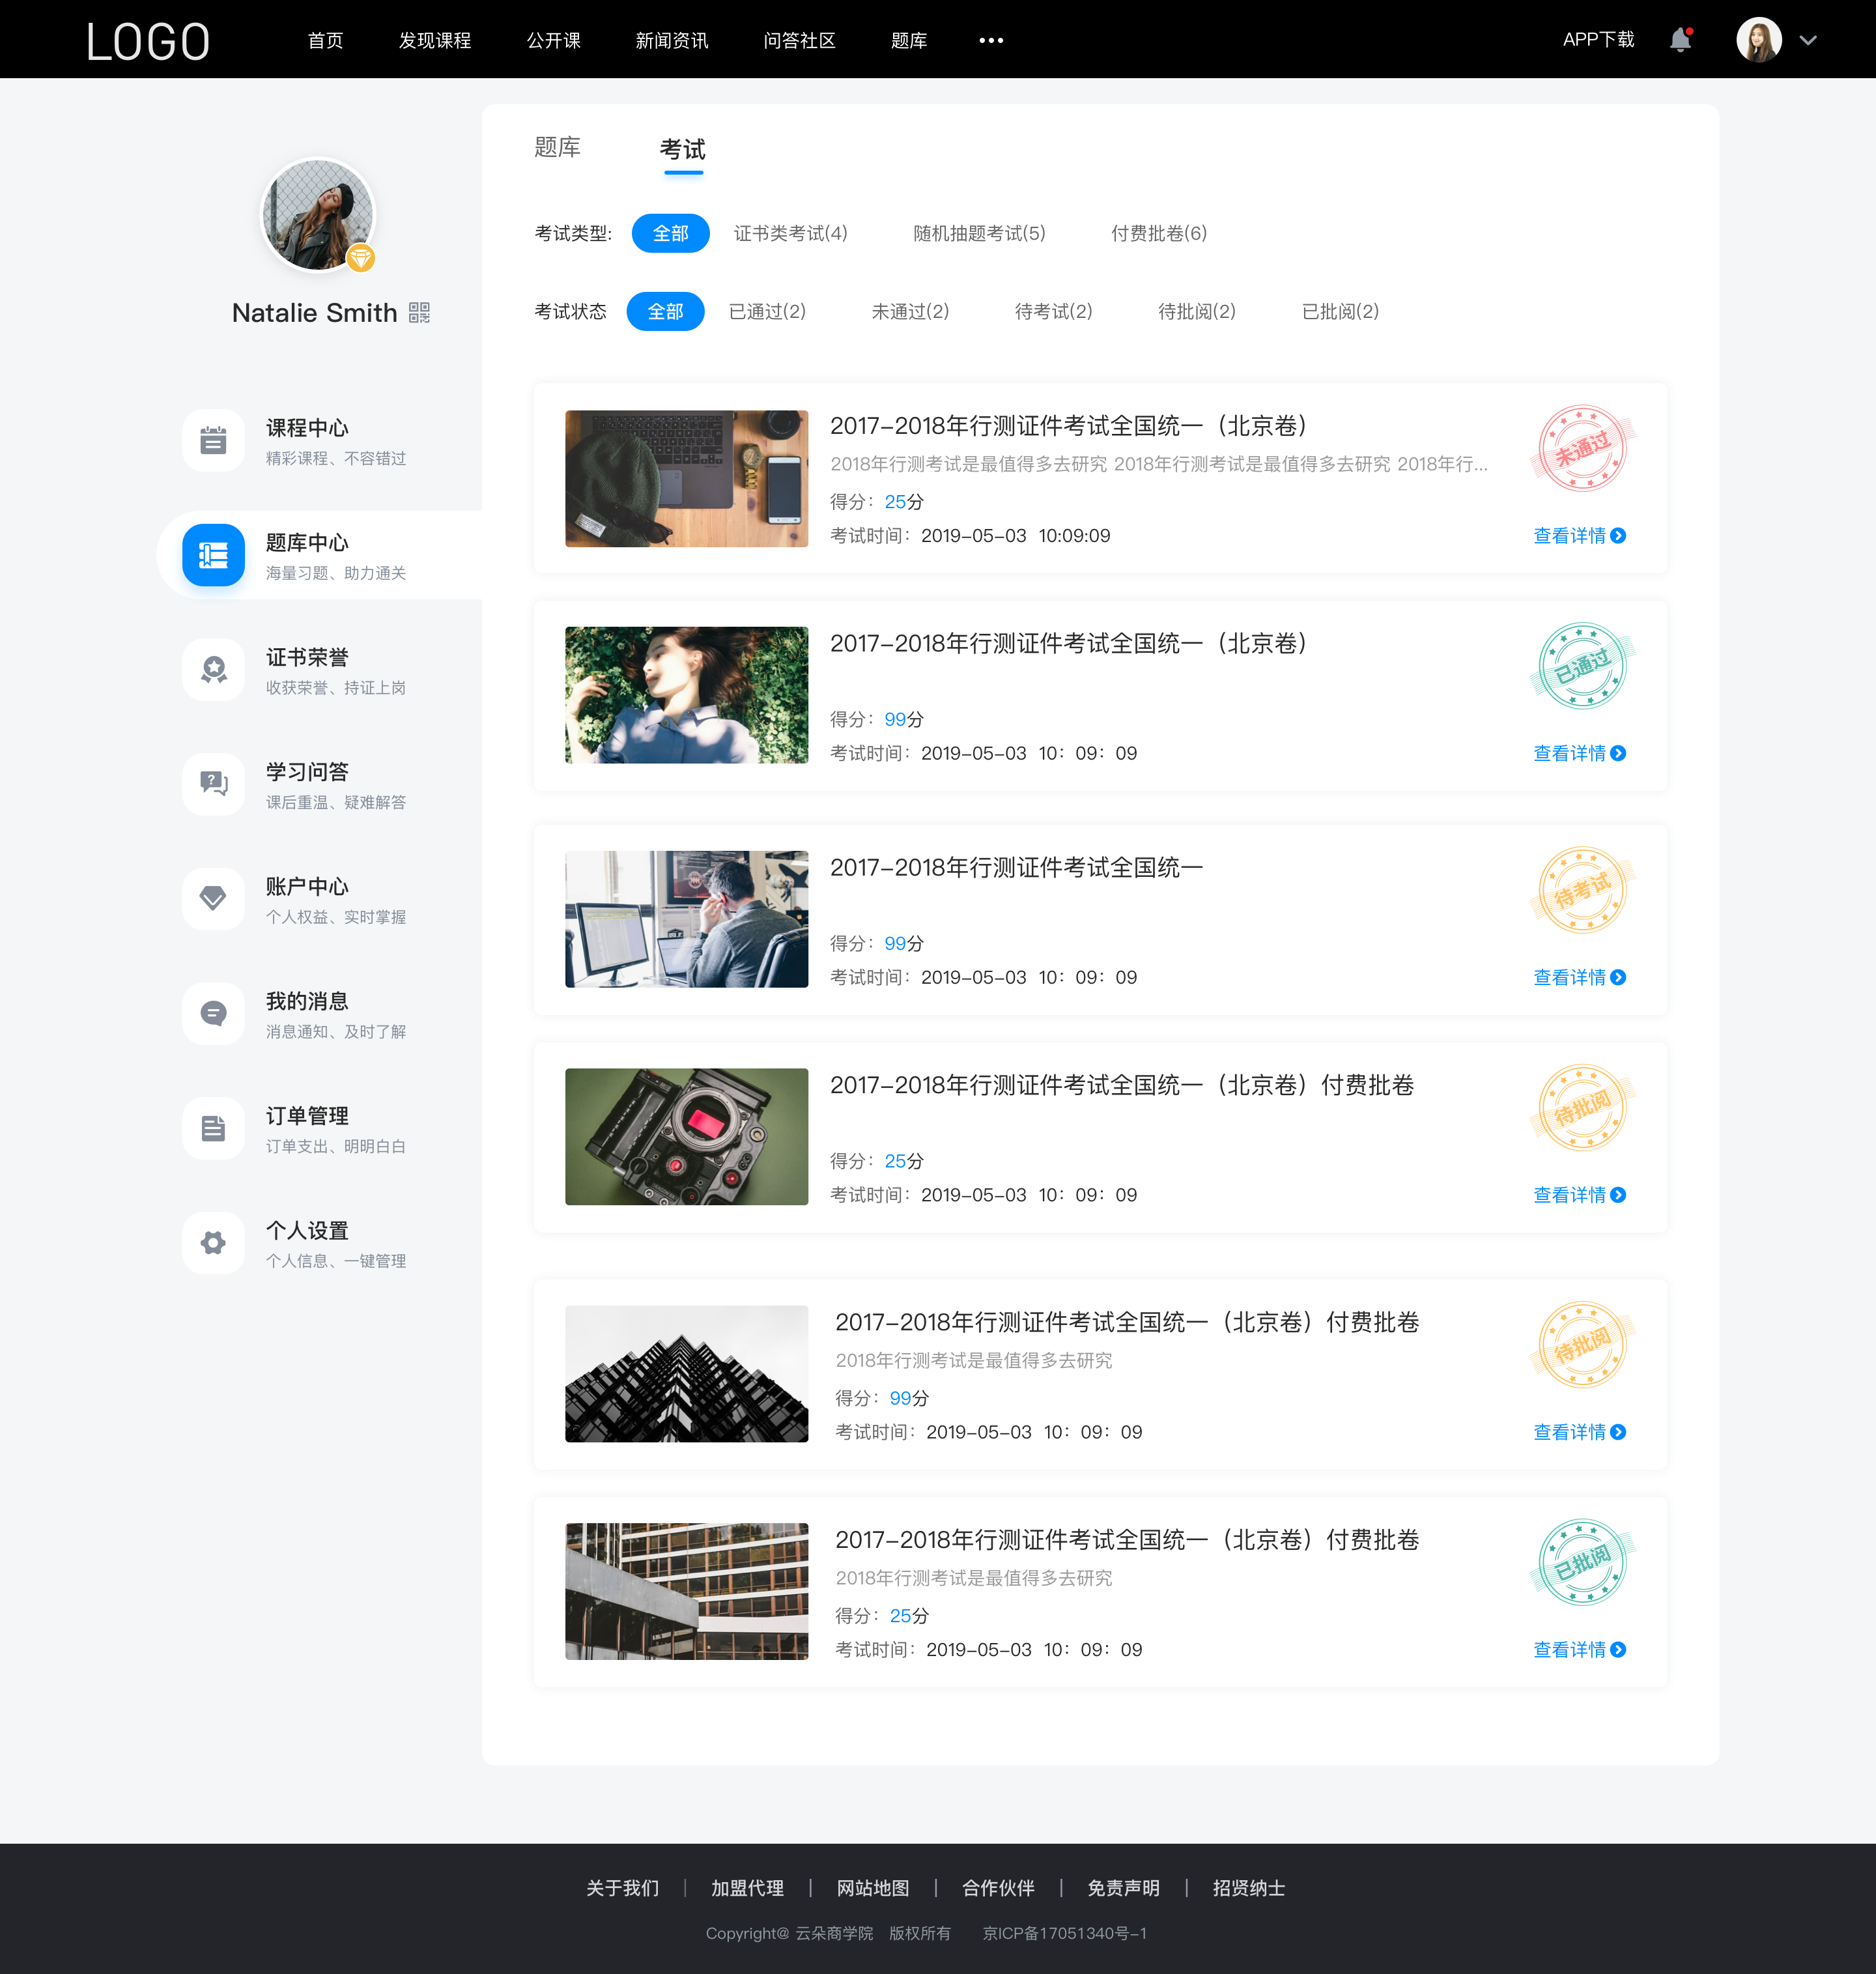Switch to 题库 tab
Viewport: 1876px width, 1974px height.
click(557, 148)
